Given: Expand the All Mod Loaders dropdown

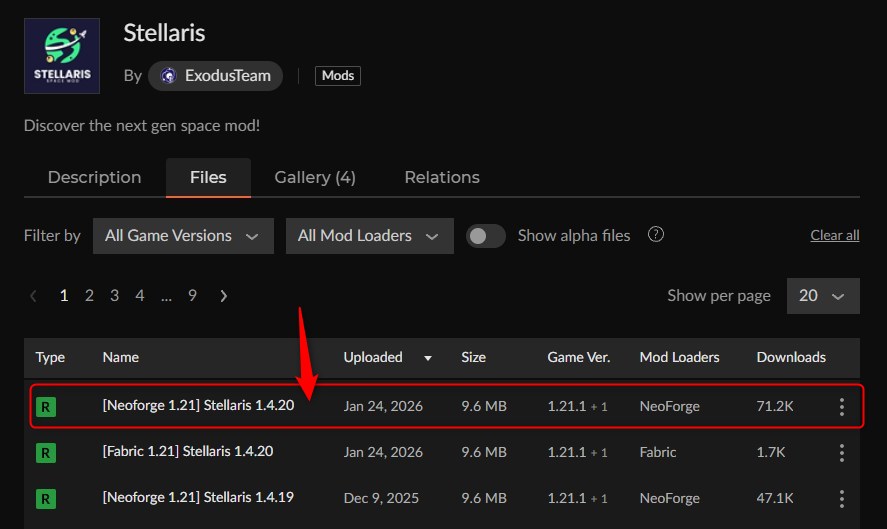Looking at the screenshot, I should pyautogui.click(x=369, y=236).
